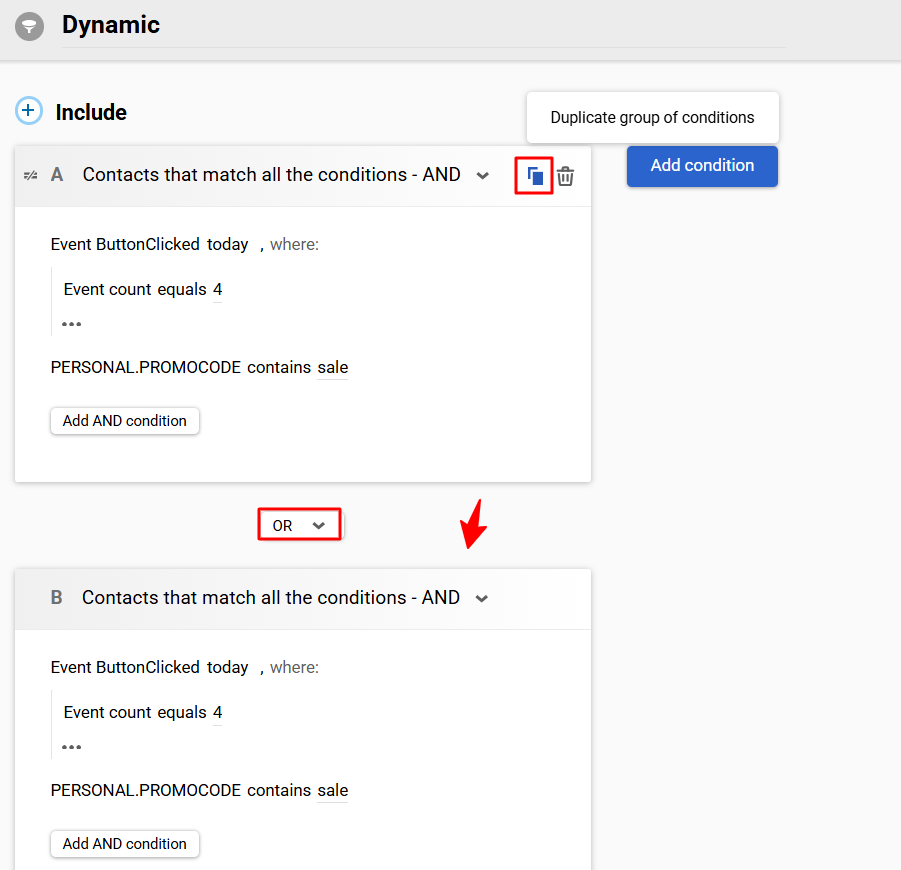
Task: Click the Dynamic segment filter icon
Action: pos(29,26)
